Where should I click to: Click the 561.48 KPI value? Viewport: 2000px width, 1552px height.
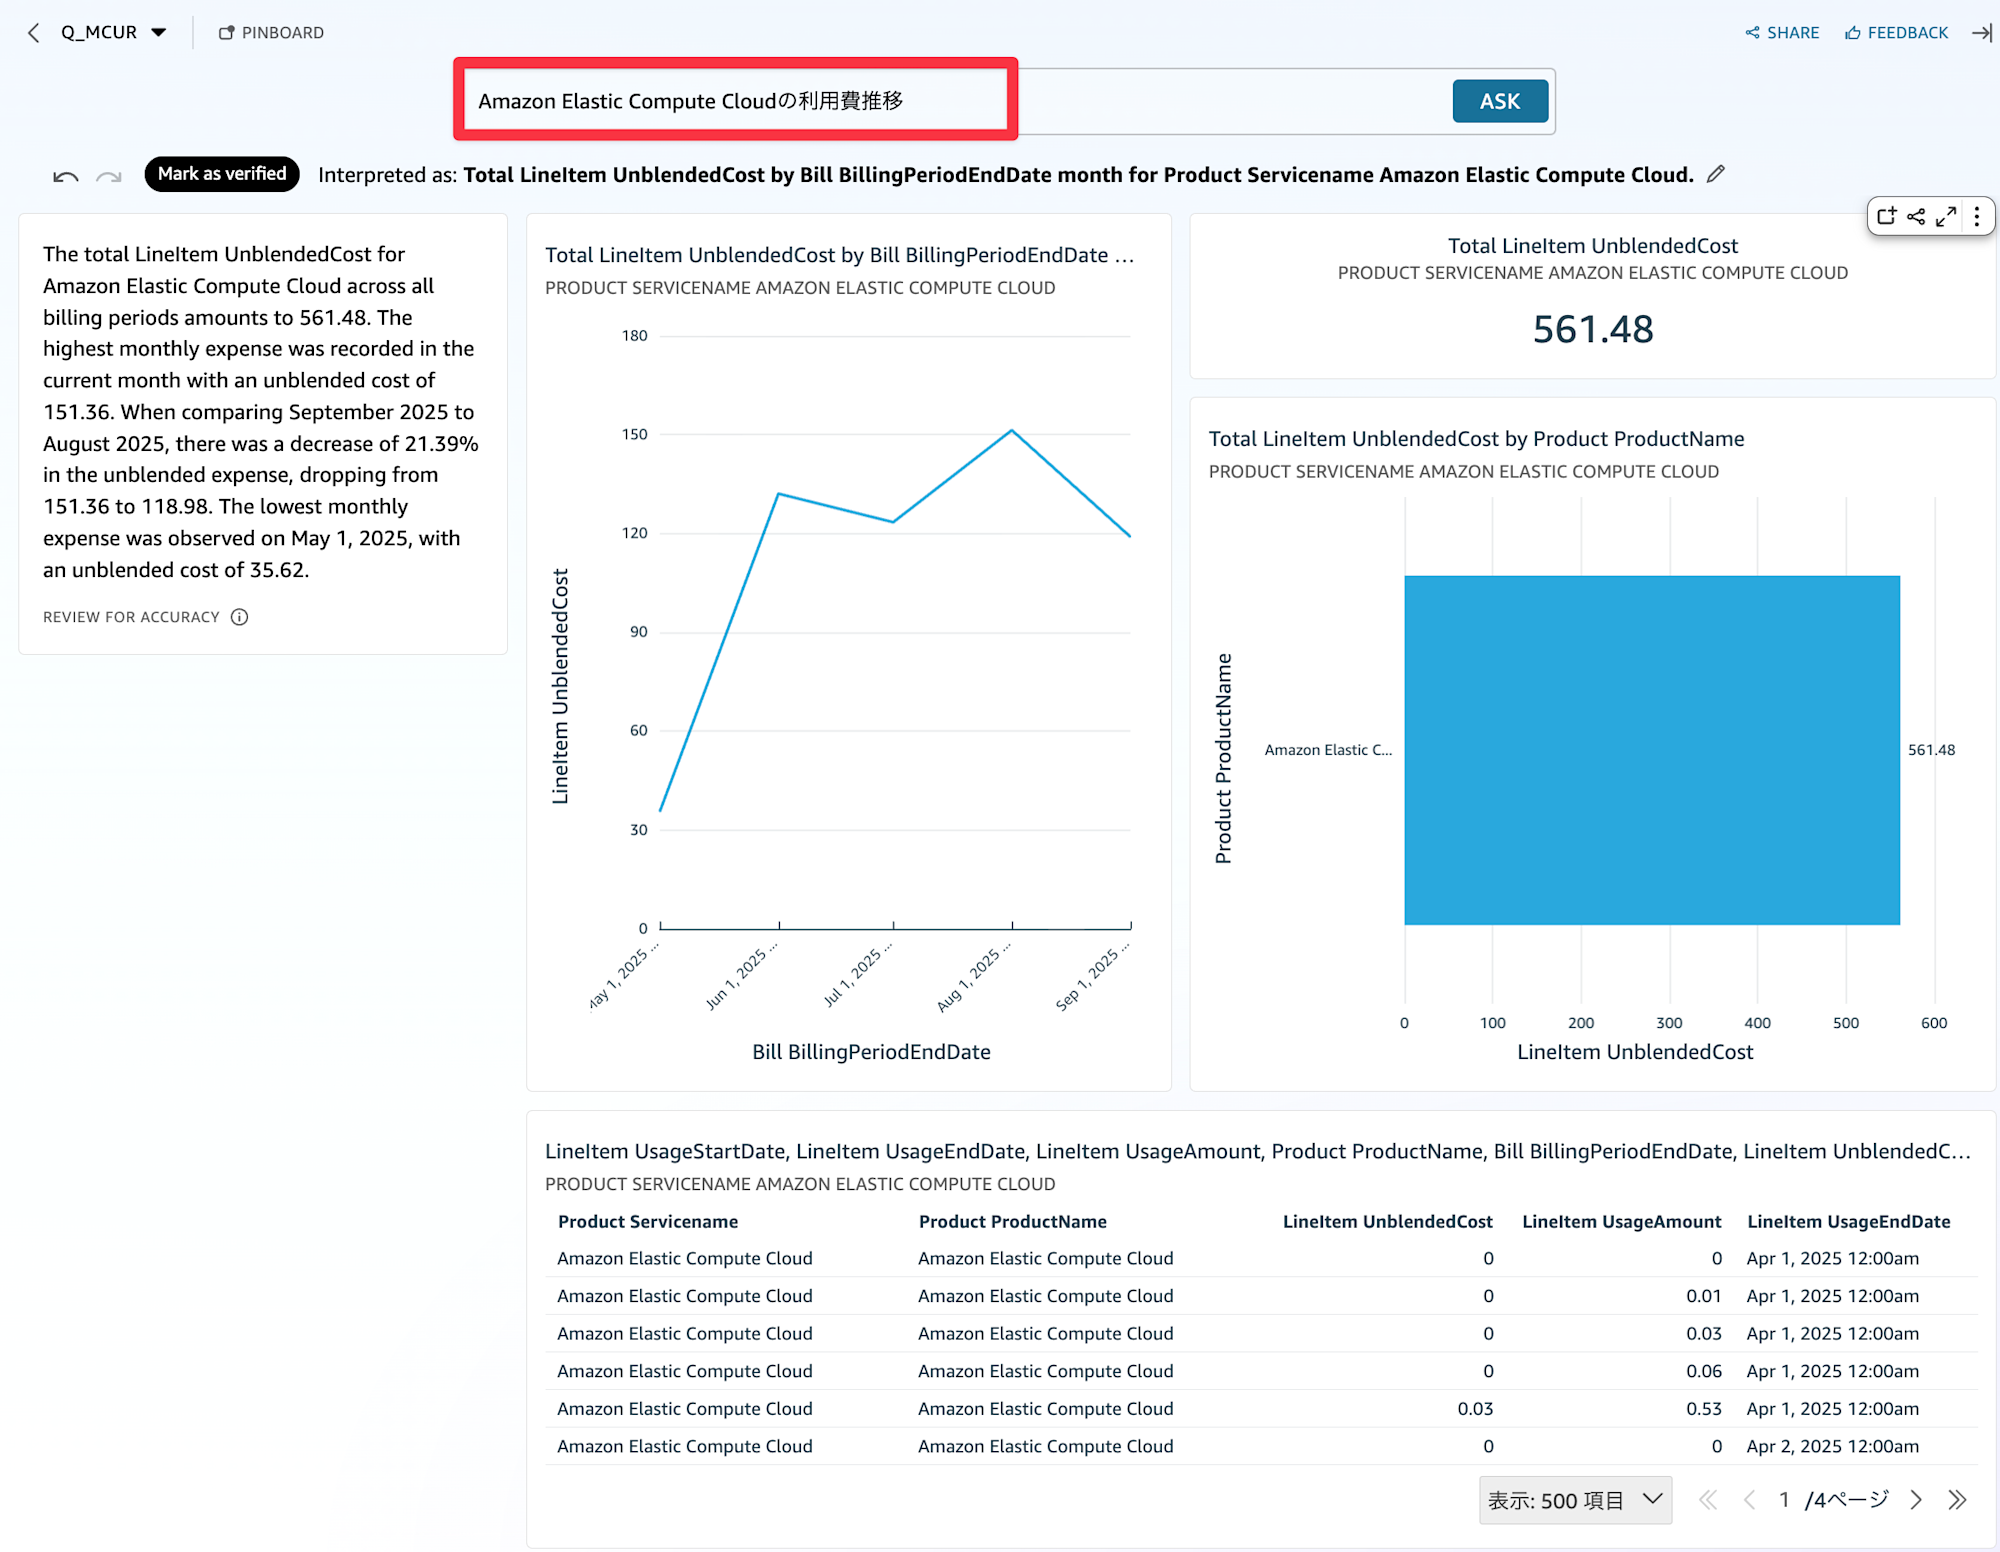click(x=1593, y=329)
